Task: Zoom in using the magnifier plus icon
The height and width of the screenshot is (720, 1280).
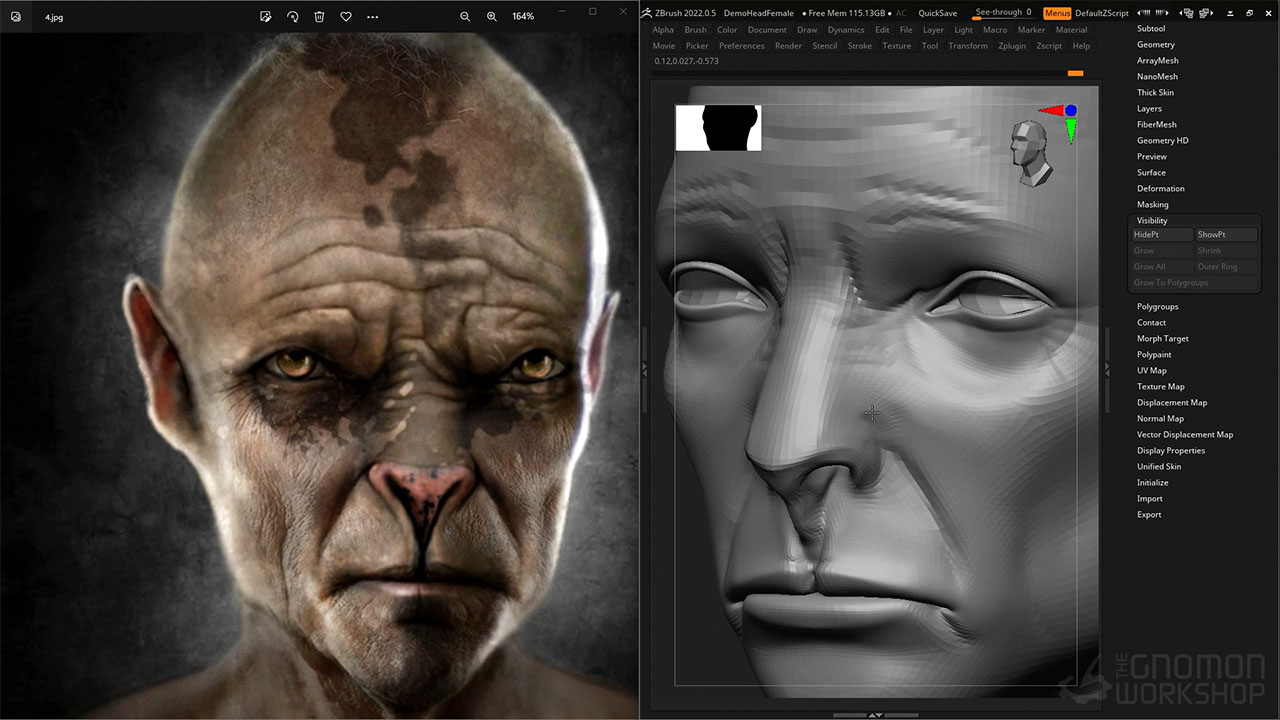Action: [491, 17]
